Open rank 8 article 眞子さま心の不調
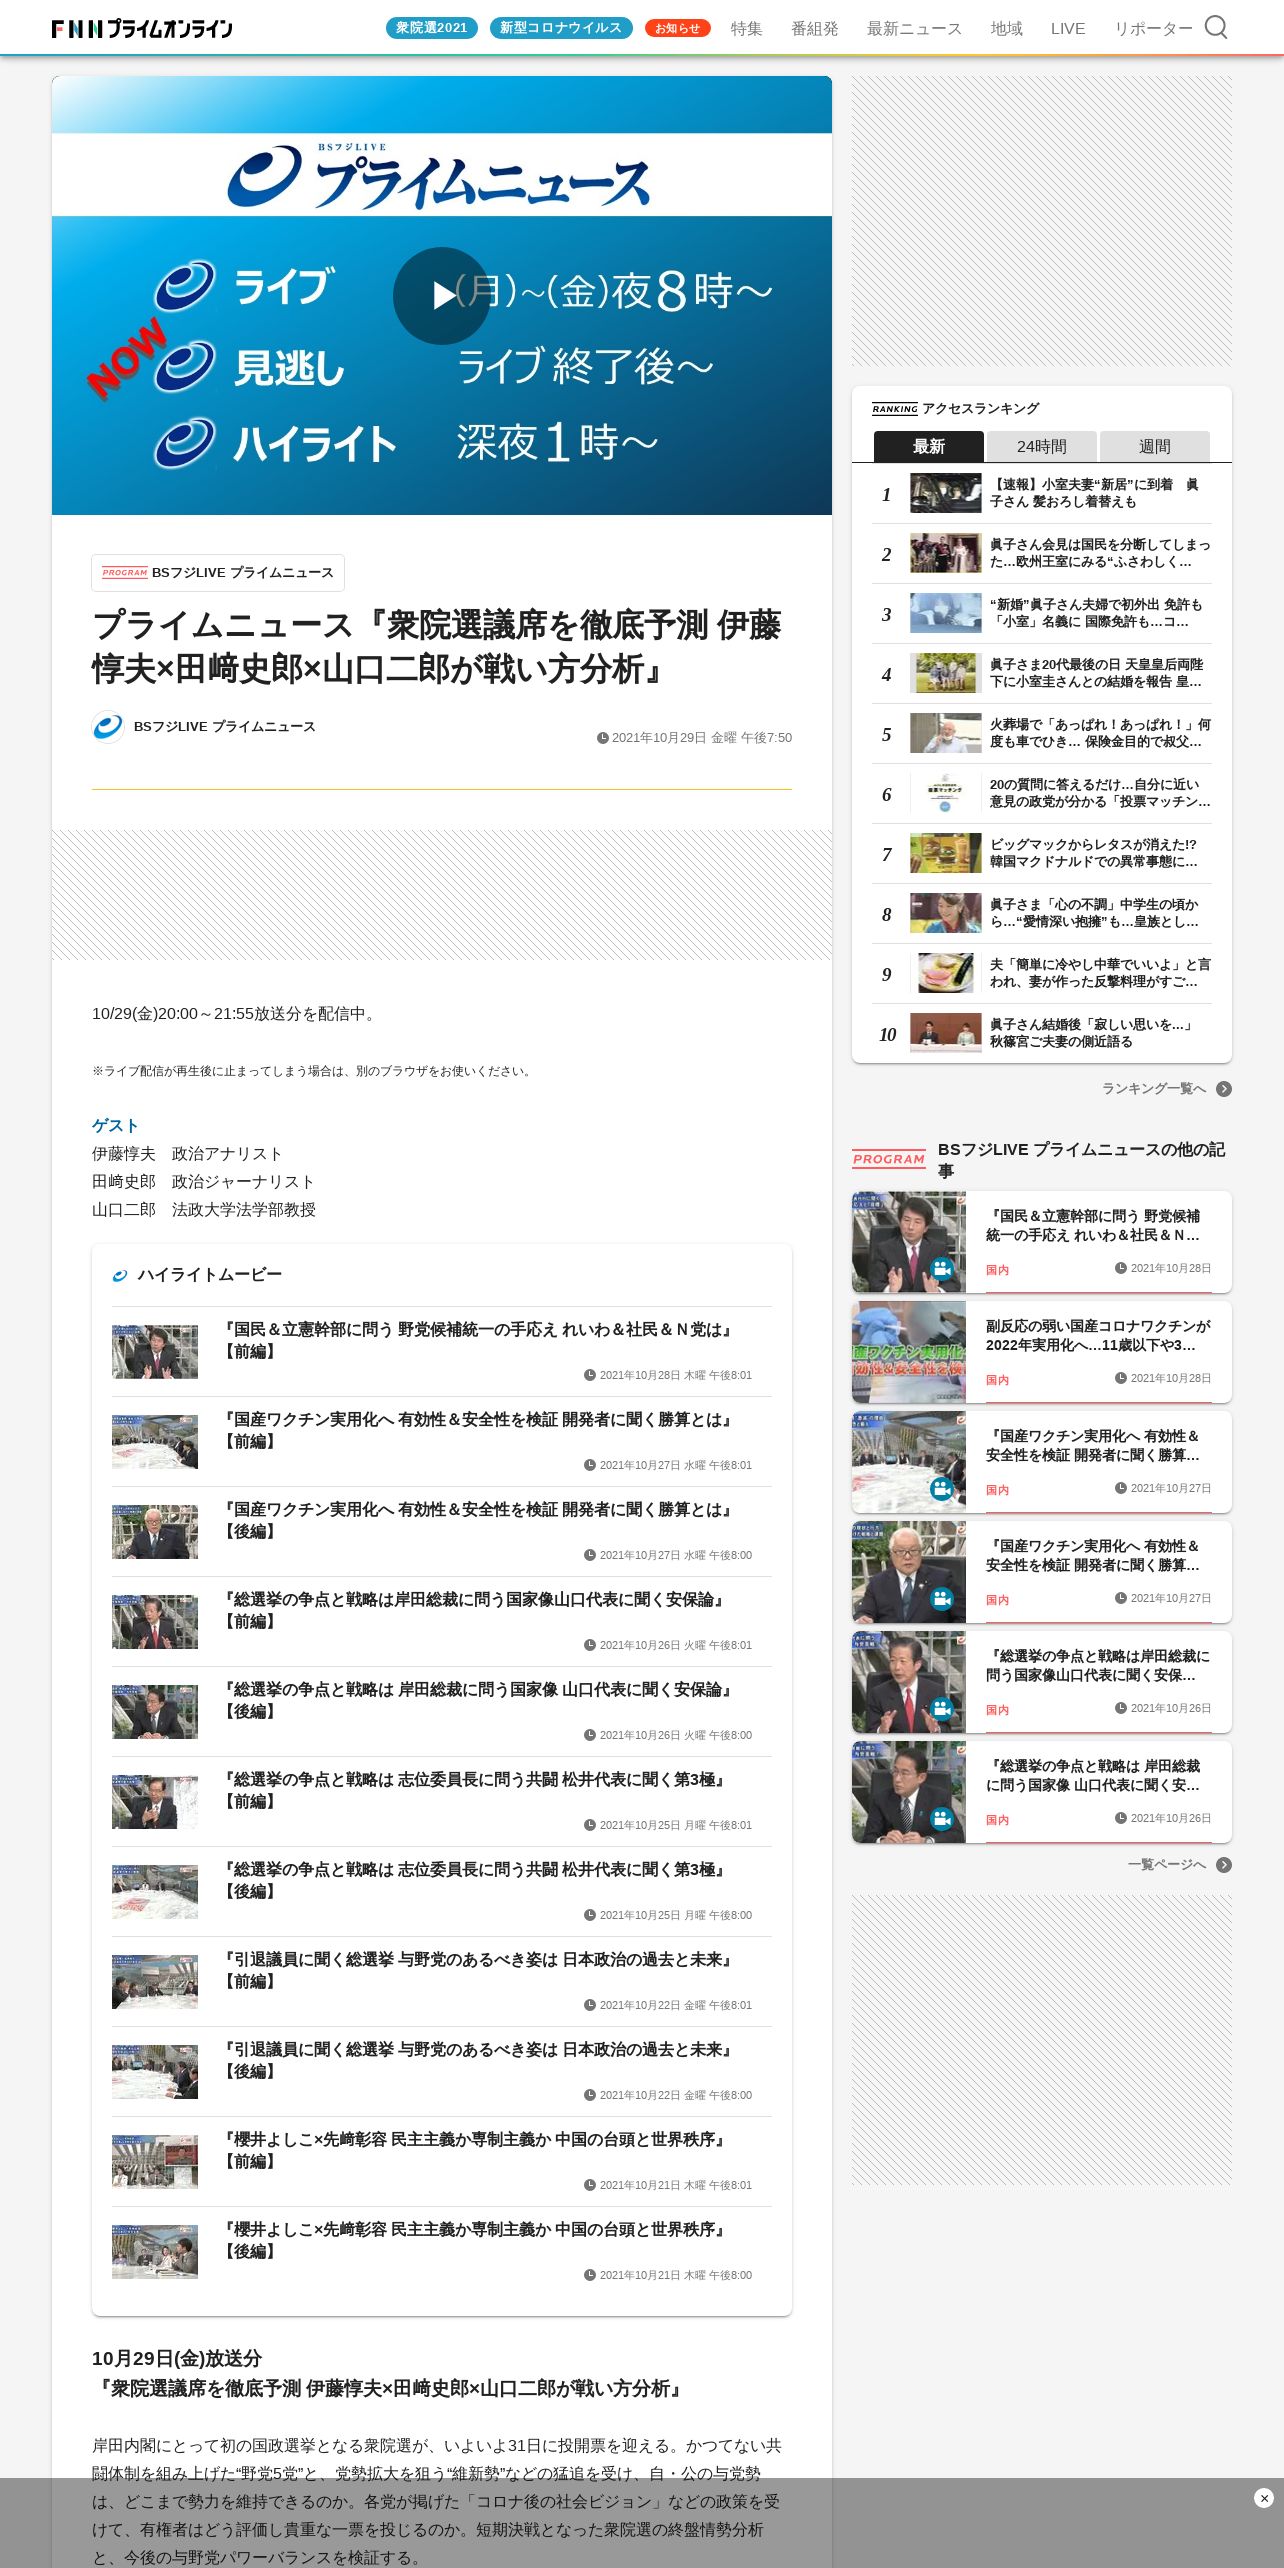The image size is (1284, 2568). 1042,913
